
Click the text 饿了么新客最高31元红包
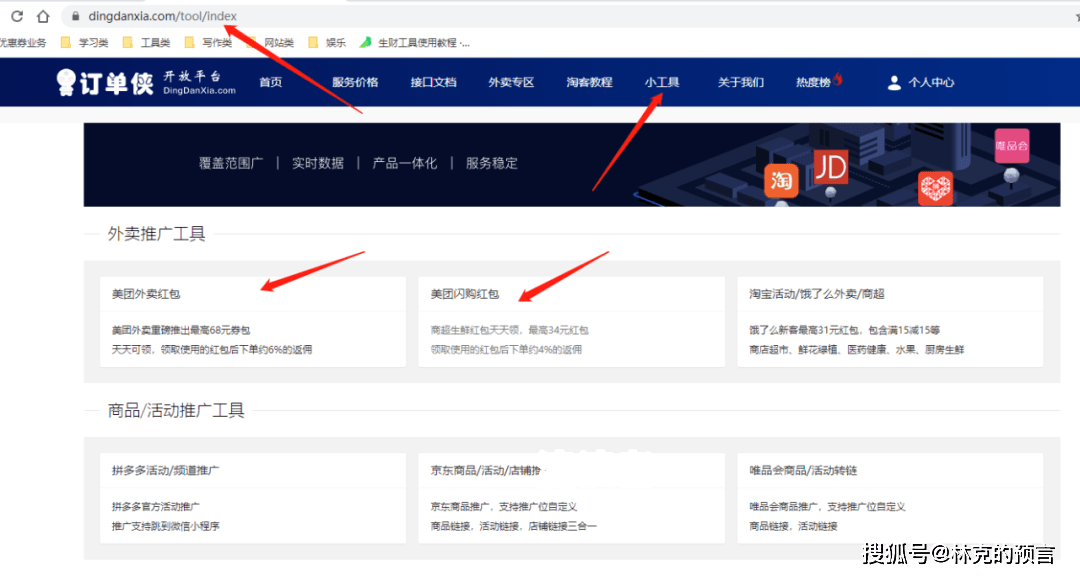(x=804, y=330)
